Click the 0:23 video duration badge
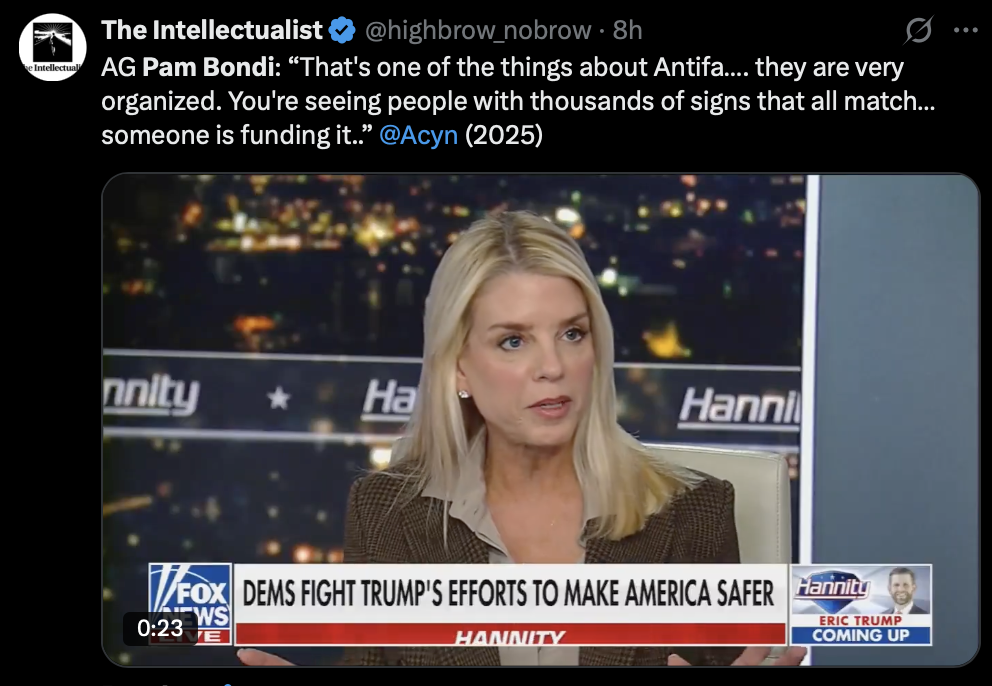 point(160,628)
